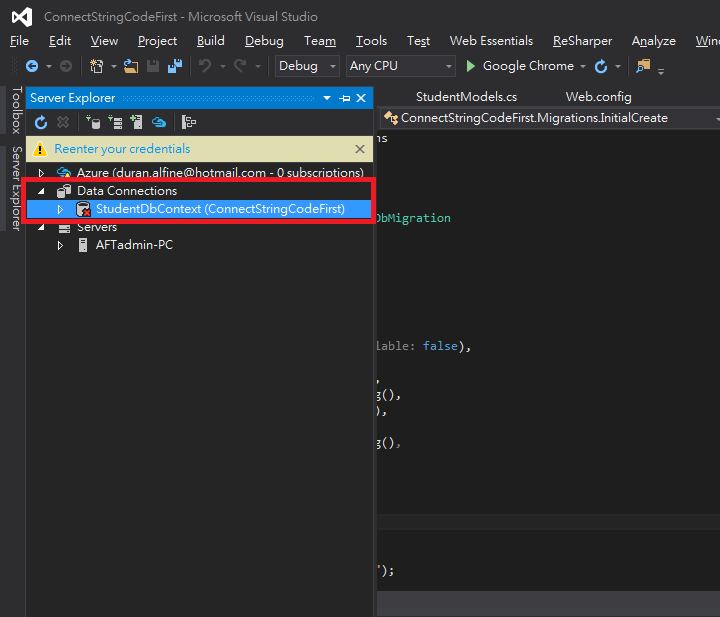720x617 pixels.
Task: Dismiss the Reenter your credentials notification
Action: (360, 149)
